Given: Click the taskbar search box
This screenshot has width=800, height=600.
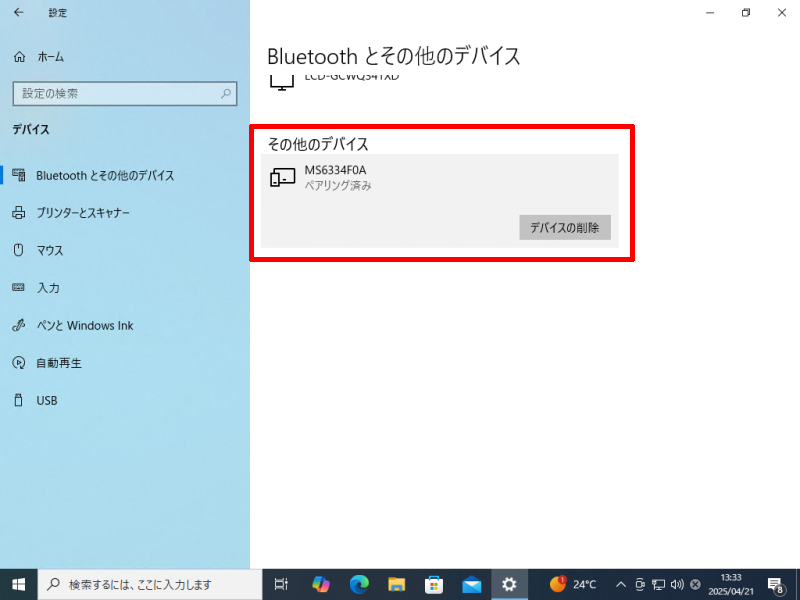Looking at the screenshot, I should click(150, 584).
